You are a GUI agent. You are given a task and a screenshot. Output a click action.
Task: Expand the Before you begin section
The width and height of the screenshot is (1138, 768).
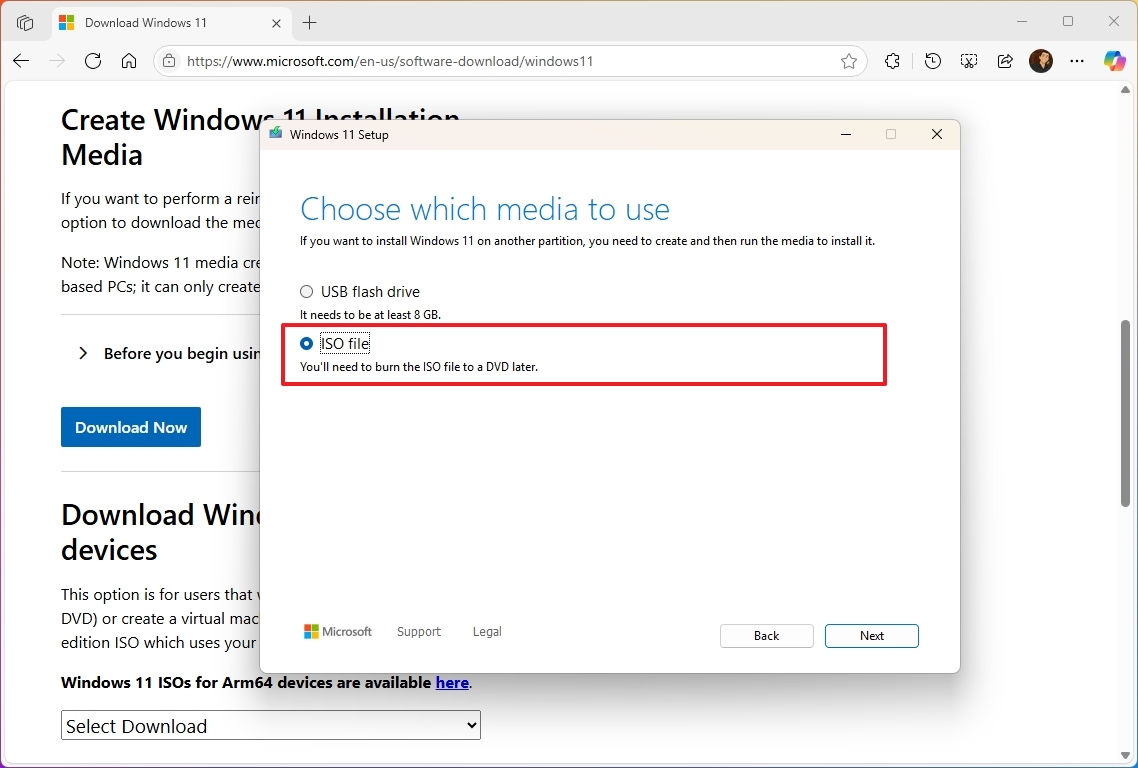click(x=83, y=353)
